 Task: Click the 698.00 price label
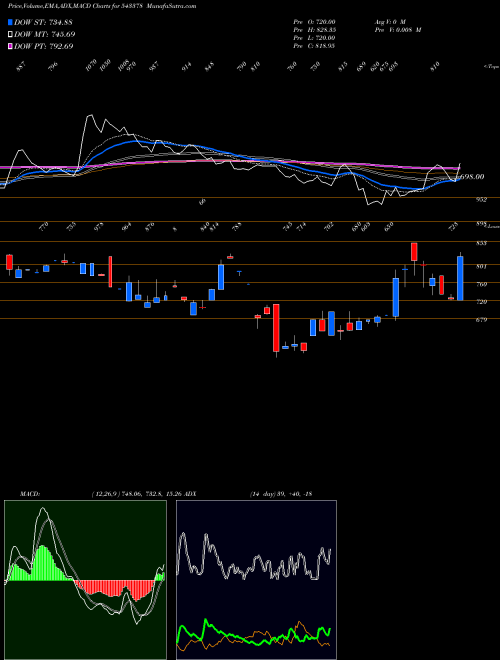coord(471,176)
